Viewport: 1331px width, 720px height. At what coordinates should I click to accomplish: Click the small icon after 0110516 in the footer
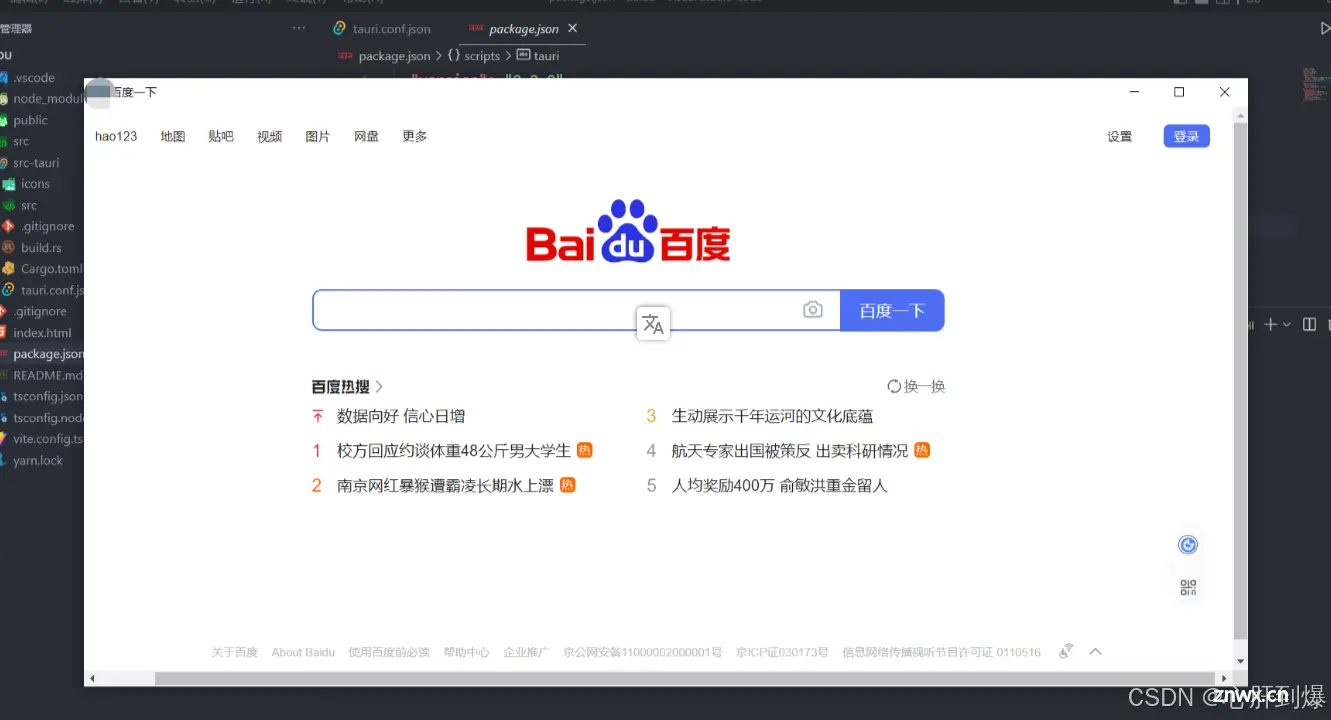[1066, 651]
